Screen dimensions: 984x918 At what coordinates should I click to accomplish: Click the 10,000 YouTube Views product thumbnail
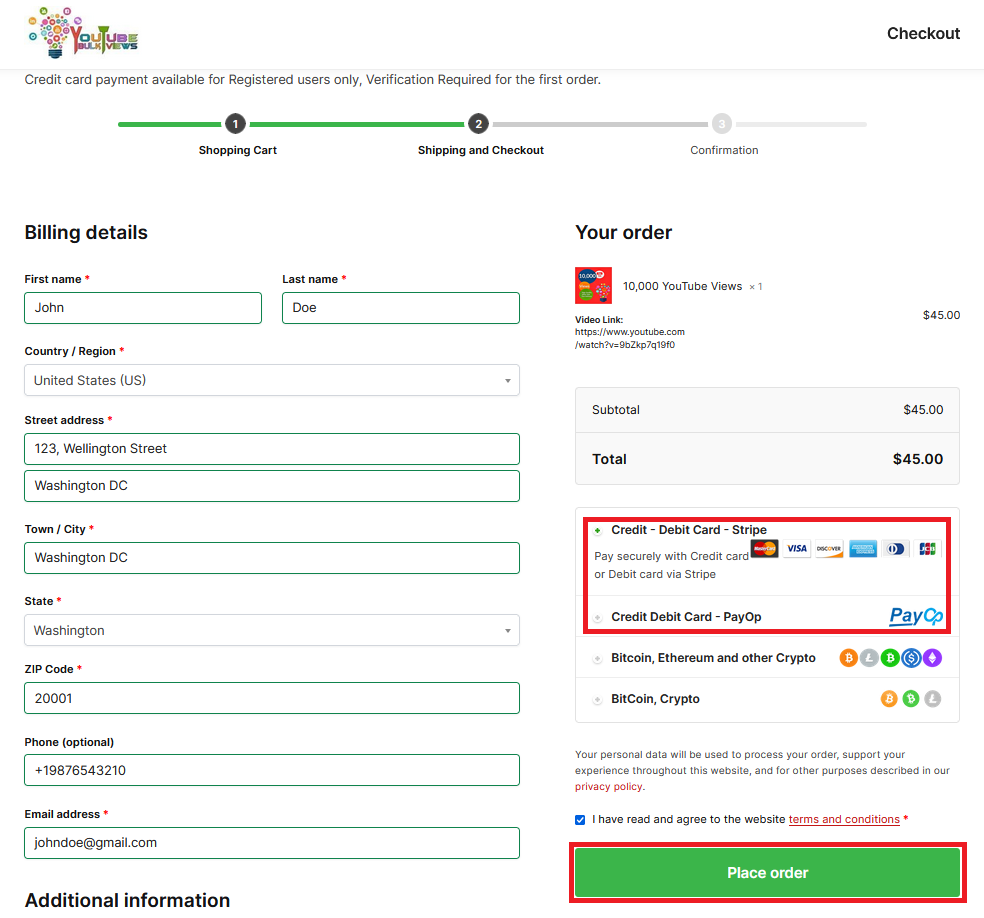593,286
